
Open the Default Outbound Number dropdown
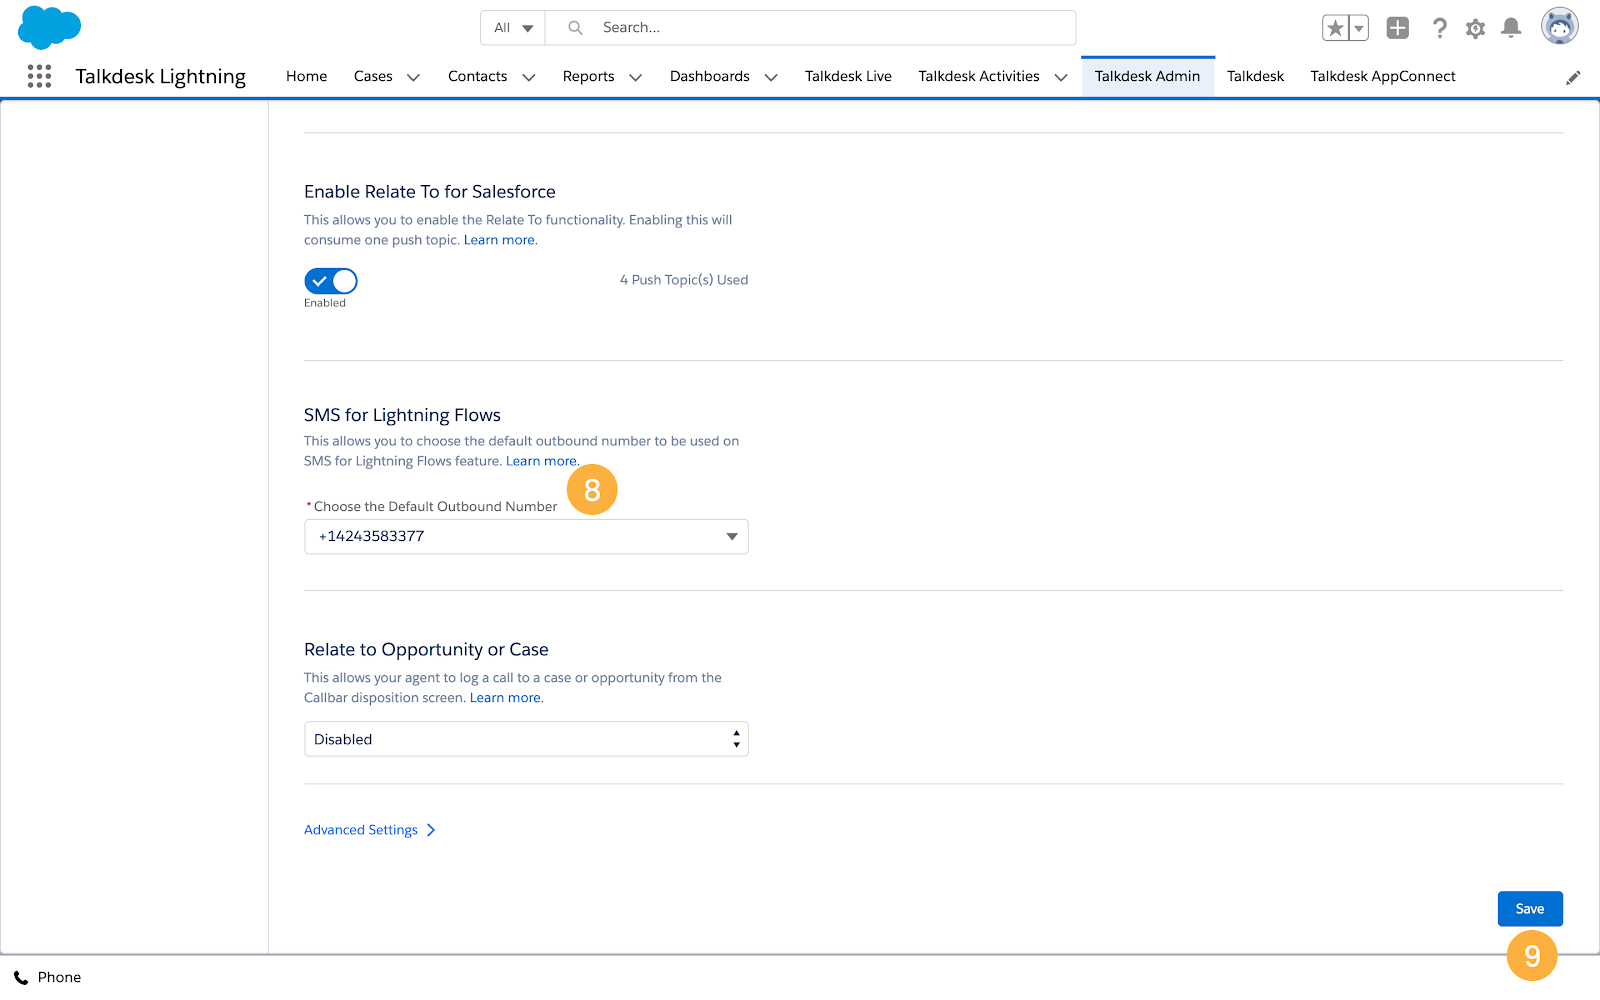[526, 537]
